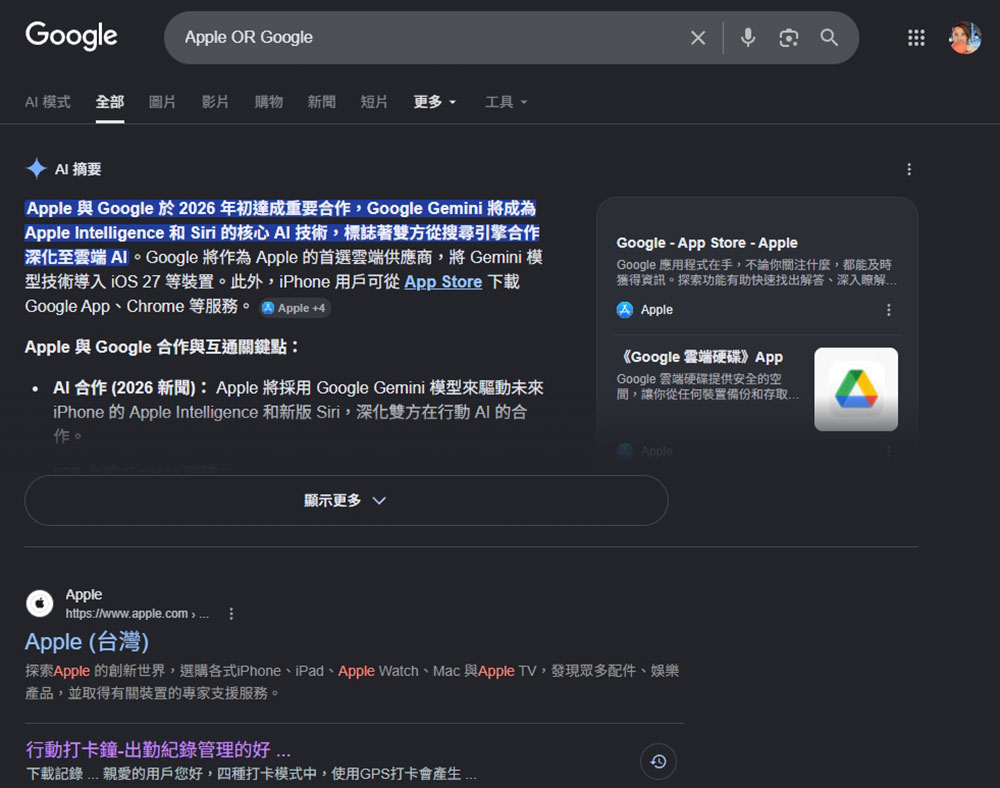This screenshot has width=1000, height=788.
Task: Expand summary with 顯示更多 button
Action: [346, 500]
